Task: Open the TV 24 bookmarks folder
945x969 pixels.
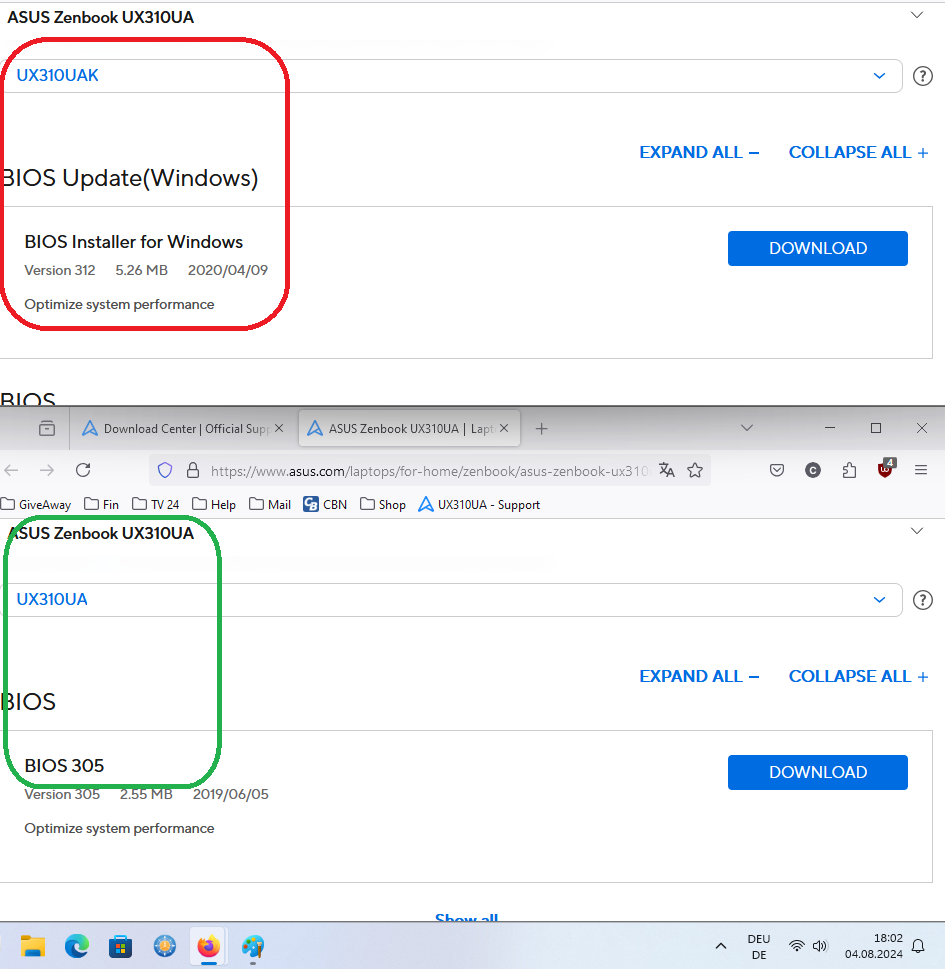Action: (x=156, y=504)
